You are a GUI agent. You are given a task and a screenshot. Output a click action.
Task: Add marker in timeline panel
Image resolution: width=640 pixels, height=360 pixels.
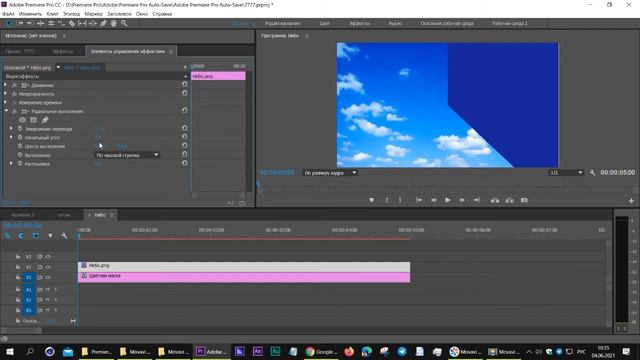point(50,236)
